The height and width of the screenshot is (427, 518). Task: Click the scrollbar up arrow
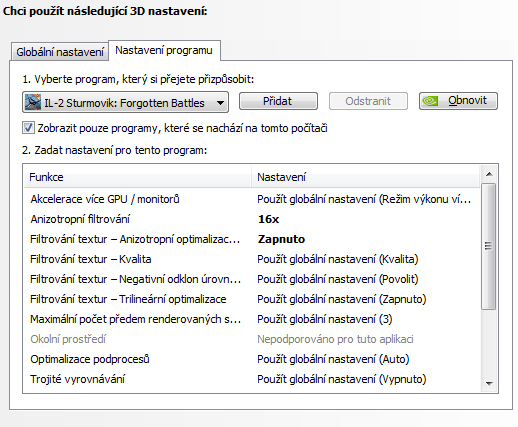tap(489, 174)
